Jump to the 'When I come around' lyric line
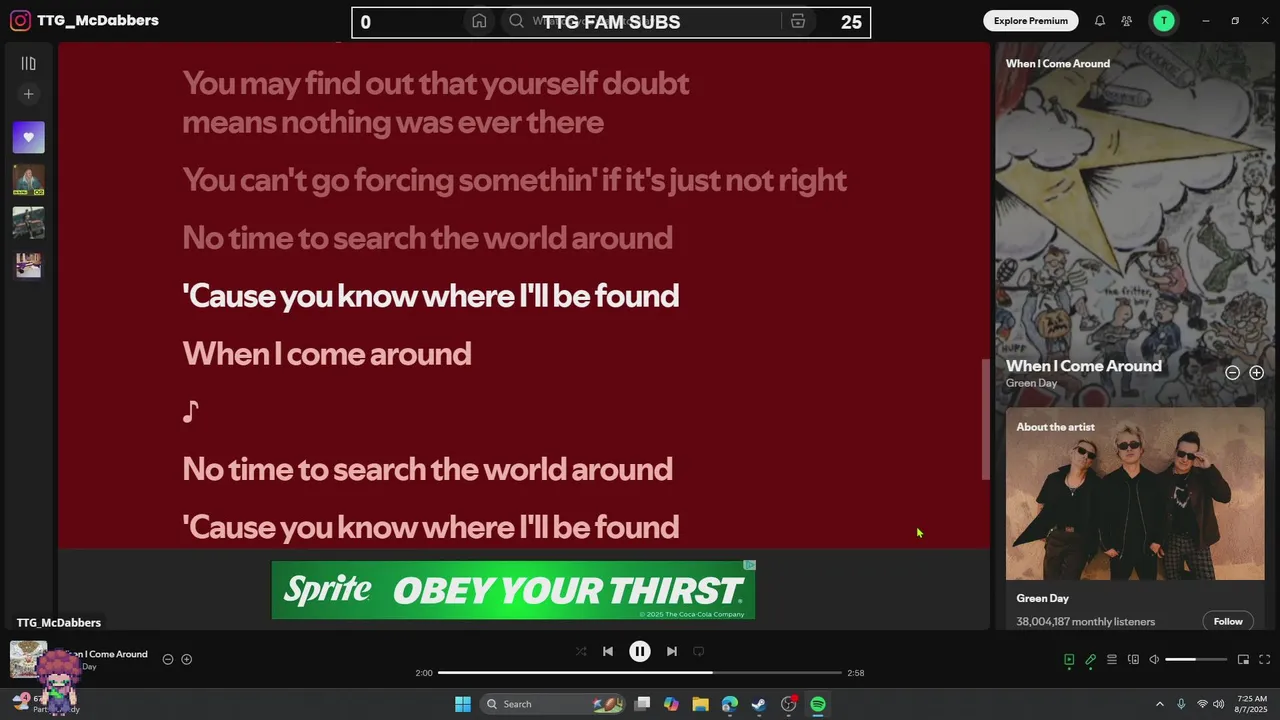The width and height of the screenshot is (1280, 720). pyautogui.click(x=326, y=354)
